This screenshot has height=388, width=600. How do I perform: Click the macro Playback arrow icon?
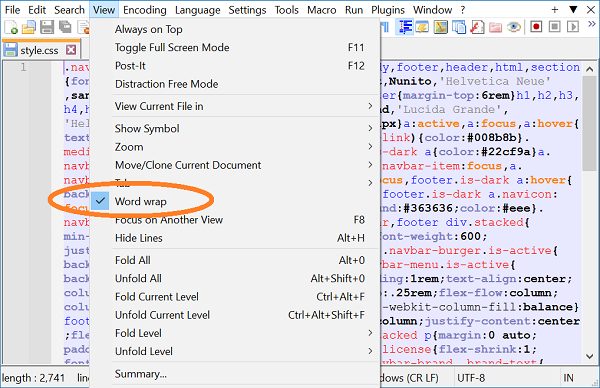pos(573,27)
